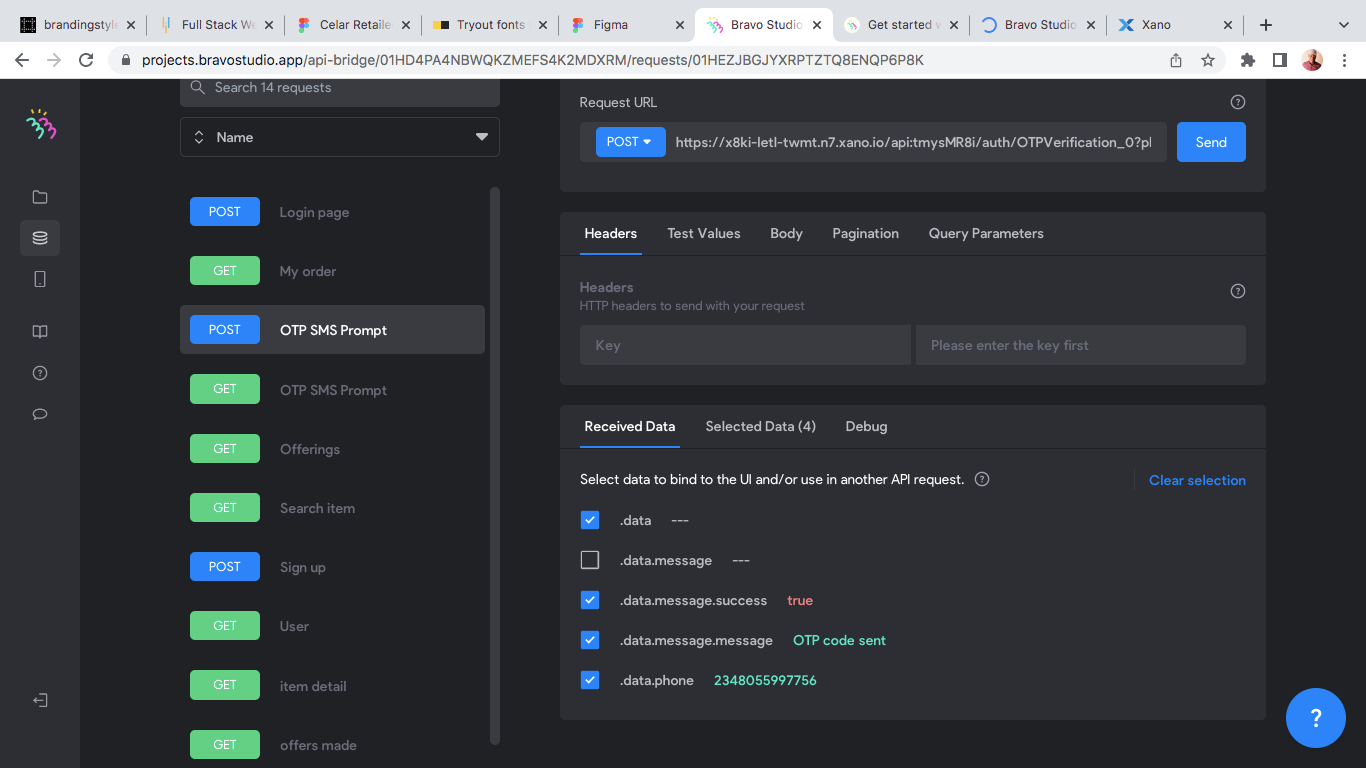Image resolution: width=1366 pixels, height=768 pixels.
Task: Expand the Name sort dropdown
Action: (340, 137)
